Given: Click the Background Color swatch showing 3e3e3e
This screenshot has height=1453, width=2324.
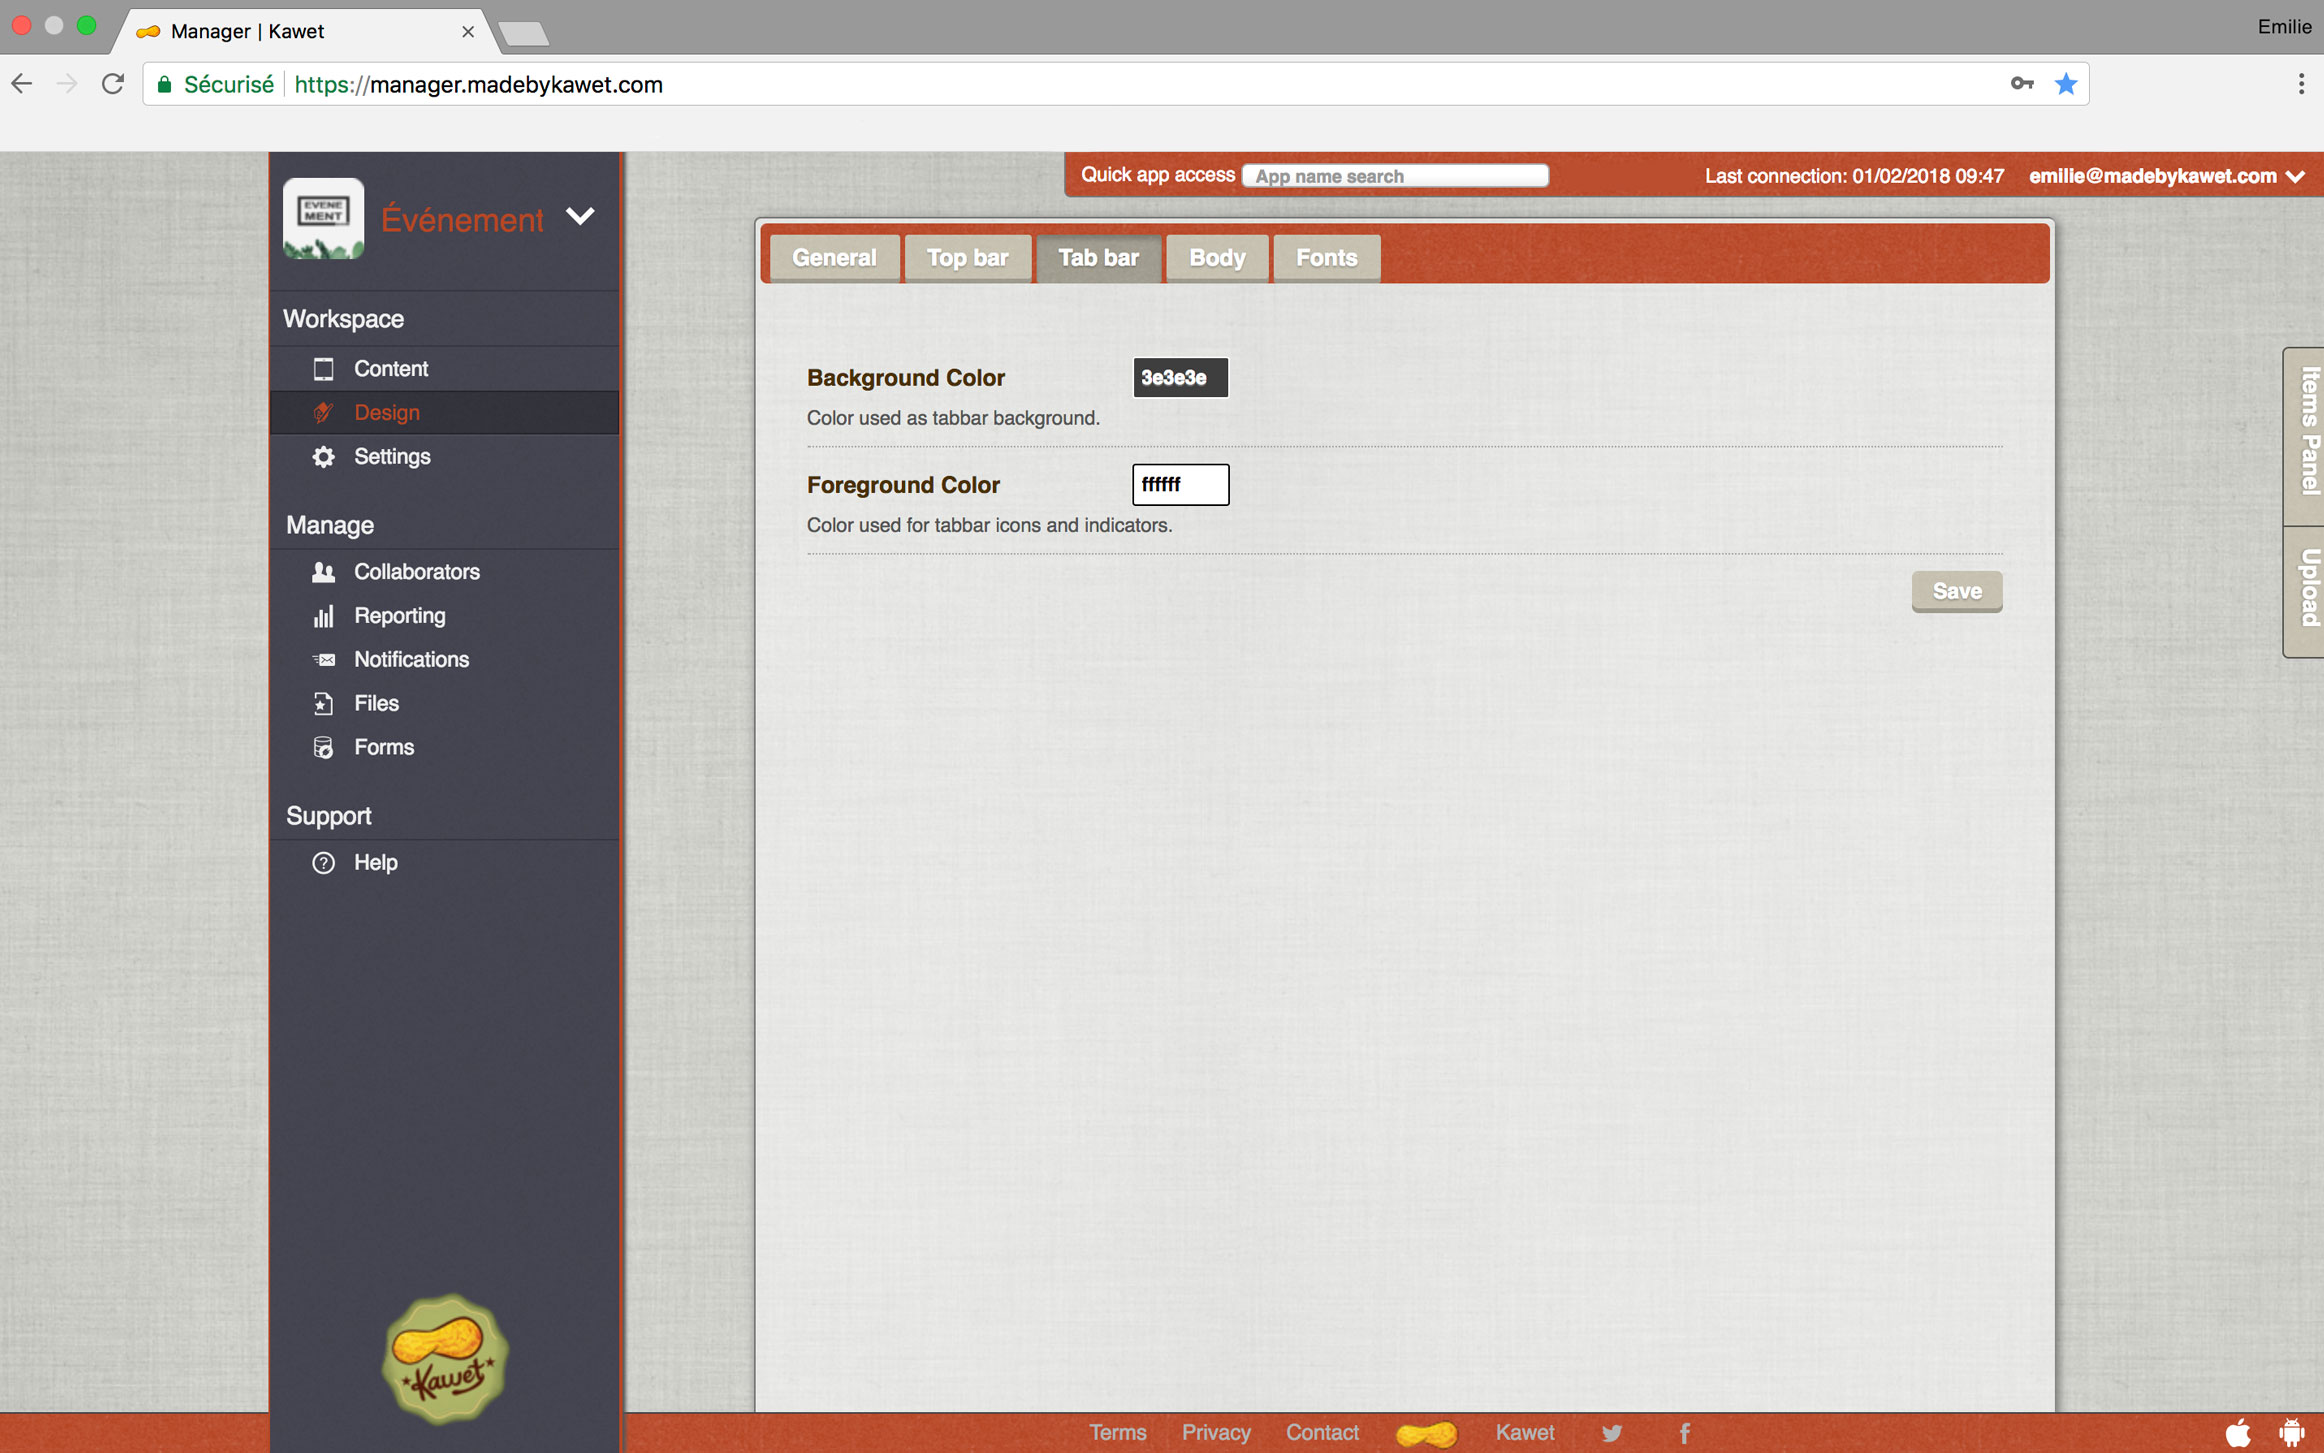Looking at the screenshot, I should tap(1180, 377).
